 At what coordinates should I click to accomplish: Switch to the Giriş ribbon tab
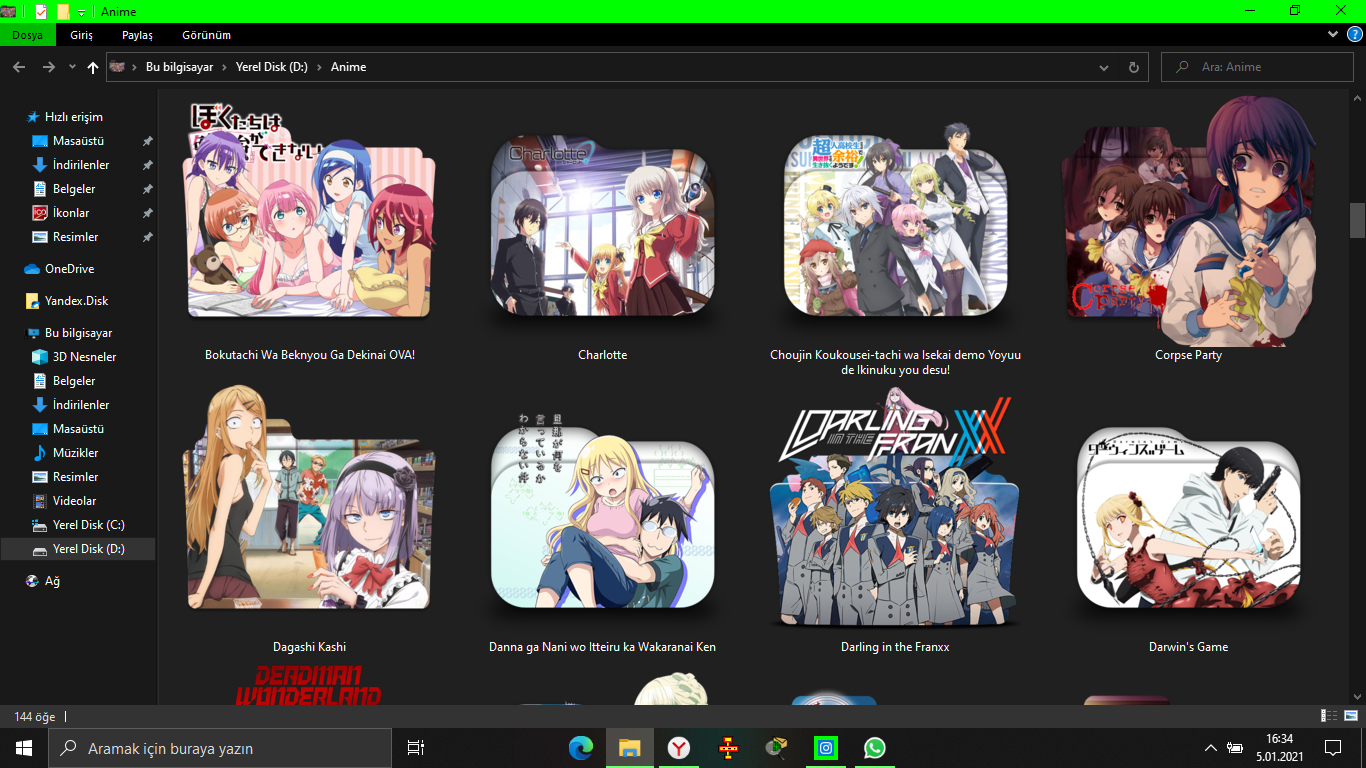point(81,35)
